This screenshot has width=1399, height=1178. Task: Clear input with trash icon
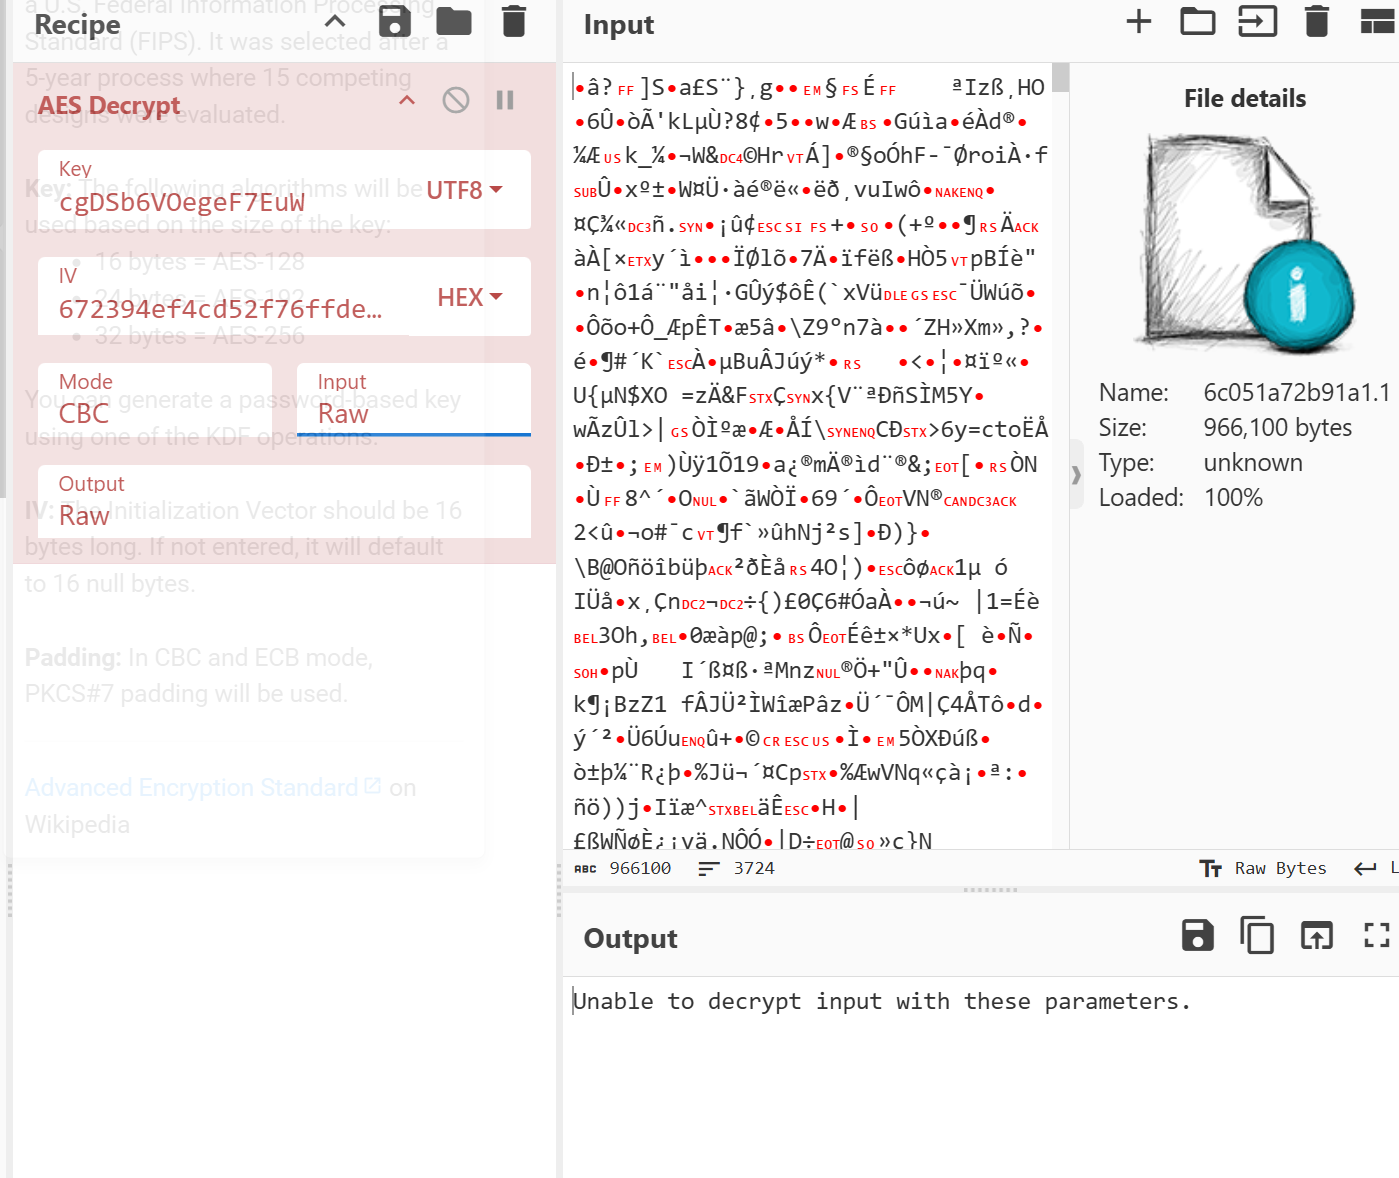point(1317,21)
